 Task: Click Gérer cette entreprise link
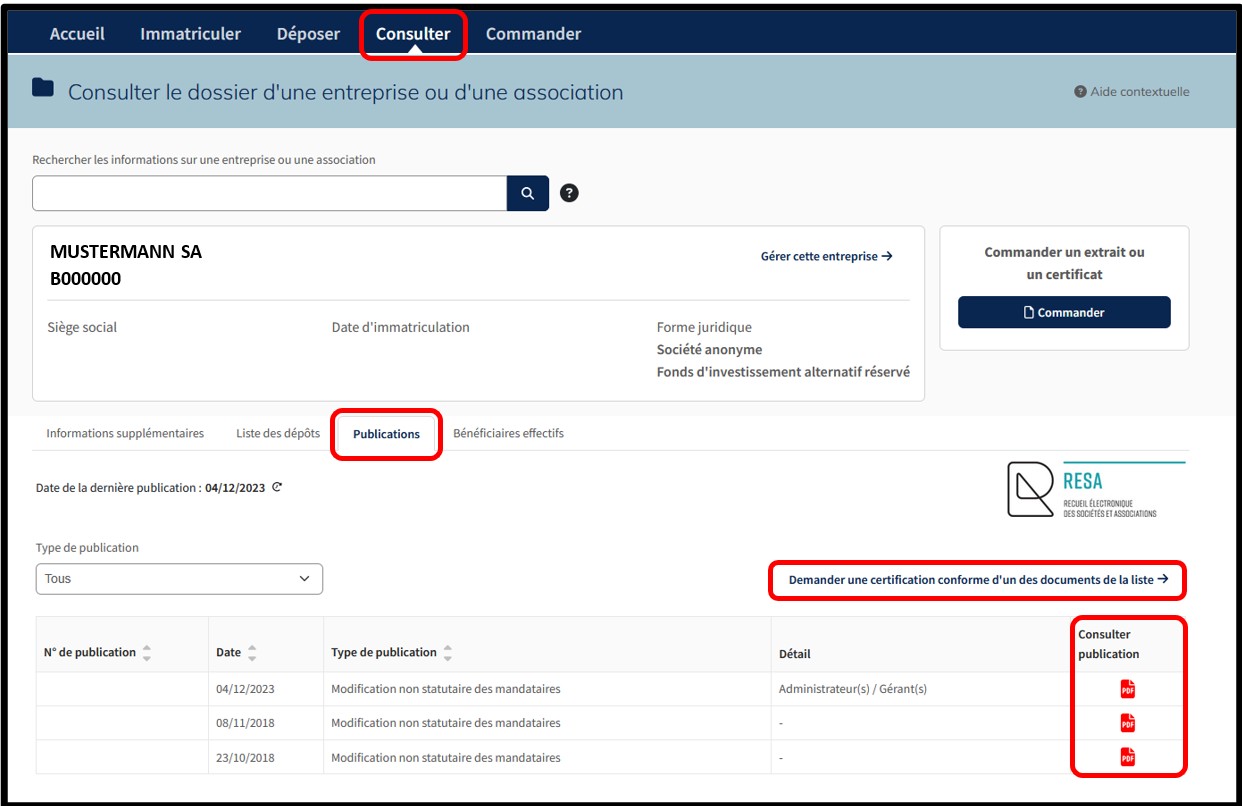coord(826,257)
